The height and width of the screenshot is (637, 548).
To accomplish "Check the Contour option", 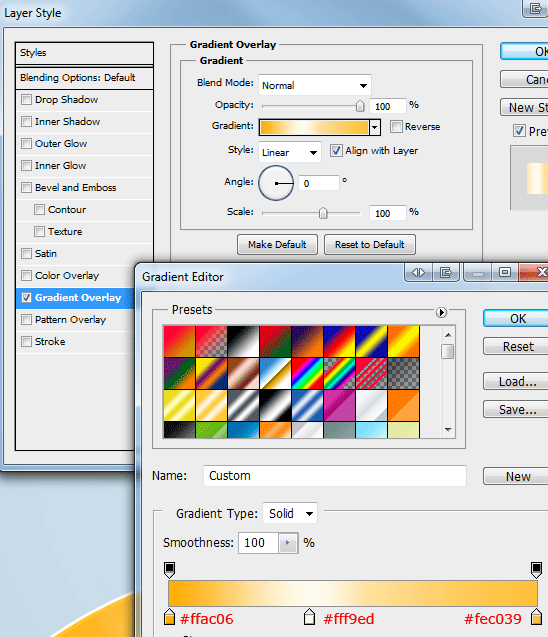I will tap(39, 210).
